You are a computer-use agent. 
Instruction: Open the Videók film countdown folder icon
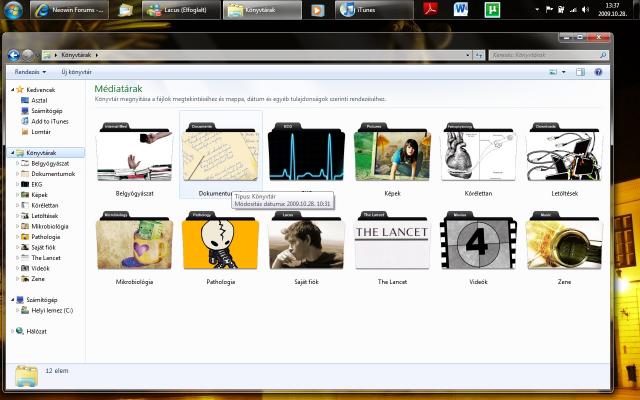[x=478, y=240]
